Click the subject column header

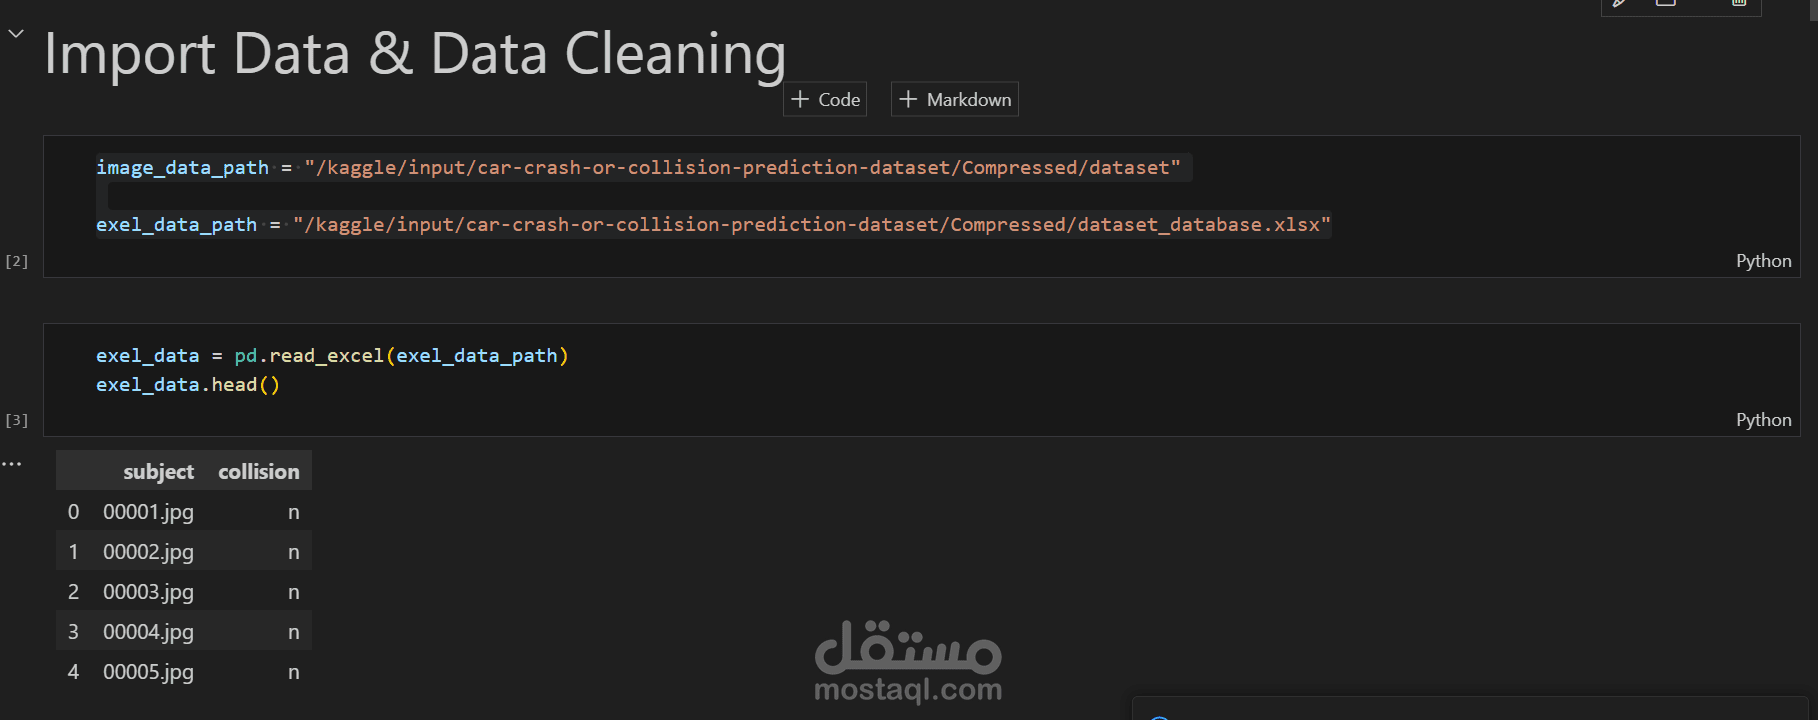point(158,472)
